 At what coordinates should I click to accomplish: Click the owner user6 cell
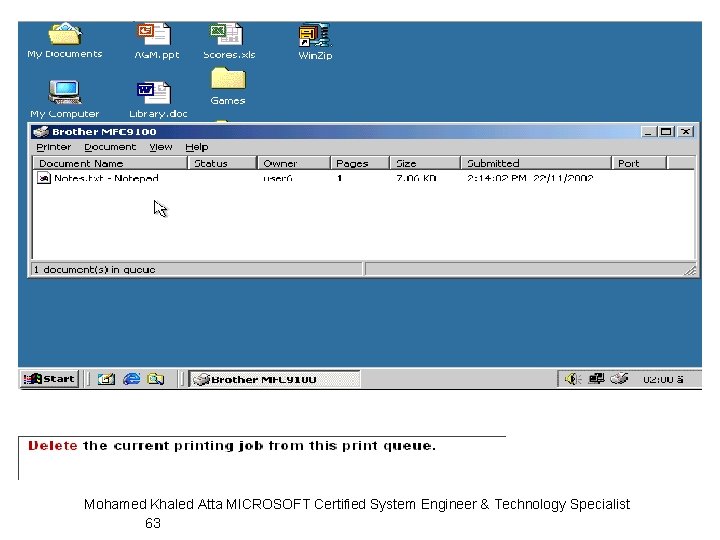278,178
